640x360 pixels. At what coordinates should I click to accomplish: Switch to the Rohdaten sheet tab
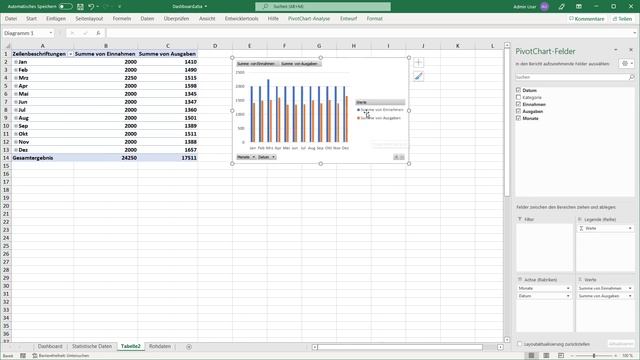tap(160, 347)
